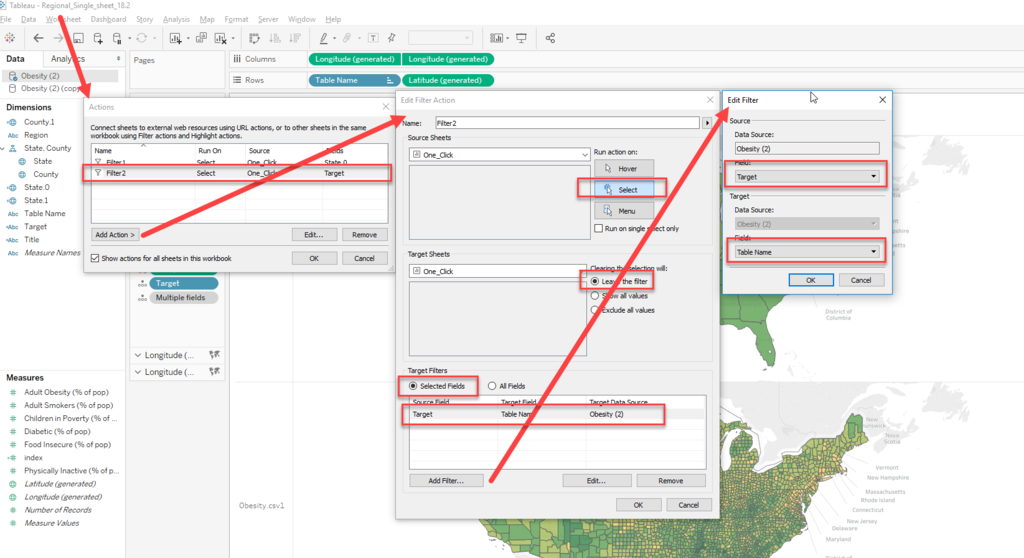The height and width of the screenshot is (558, 1024).
Task: Open the greyed Target Data Source dropdown
Action: [807, 223]
